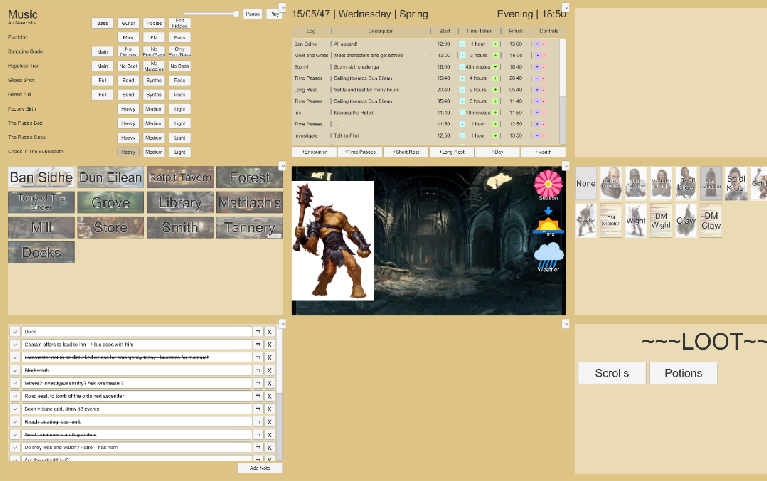Viewport: 767px width, 481px height.
Task: Check off the first note labeled Door
Action: [x=15, y=331]
